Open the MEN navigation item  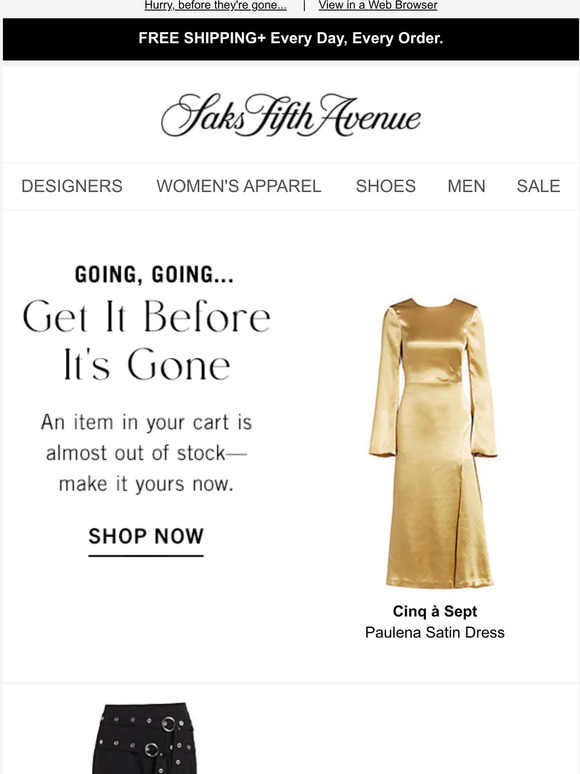point(466,186)
